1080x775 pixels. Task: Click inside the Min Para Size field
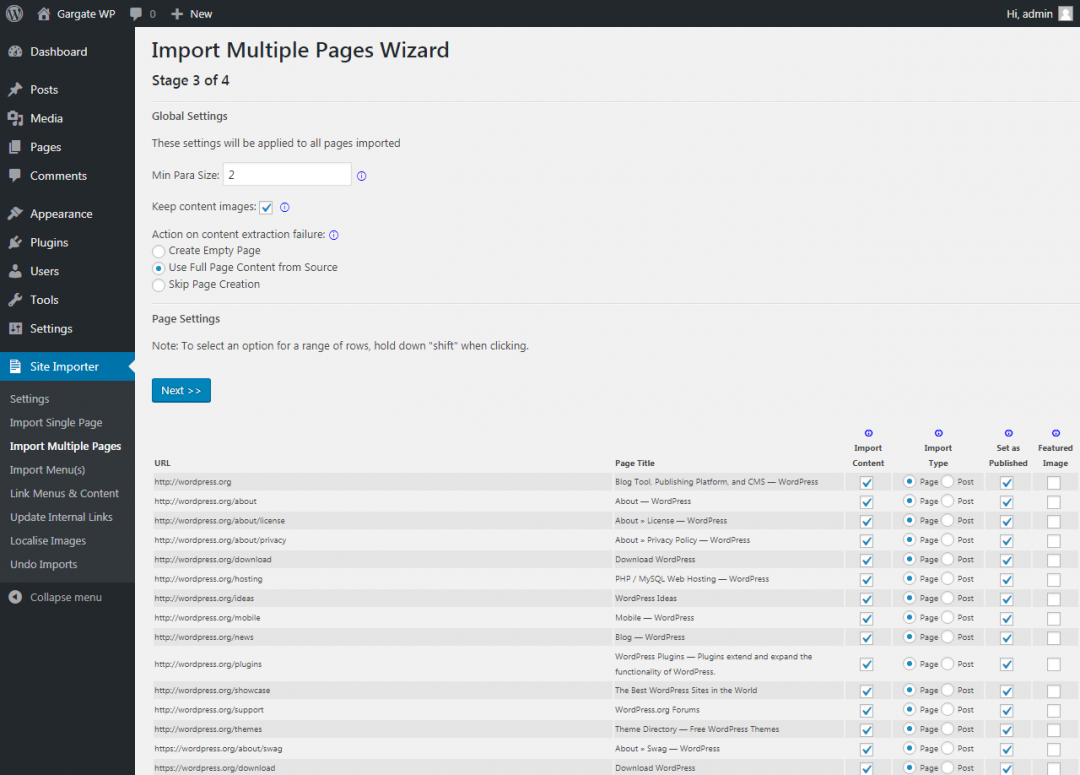[287, 175]
